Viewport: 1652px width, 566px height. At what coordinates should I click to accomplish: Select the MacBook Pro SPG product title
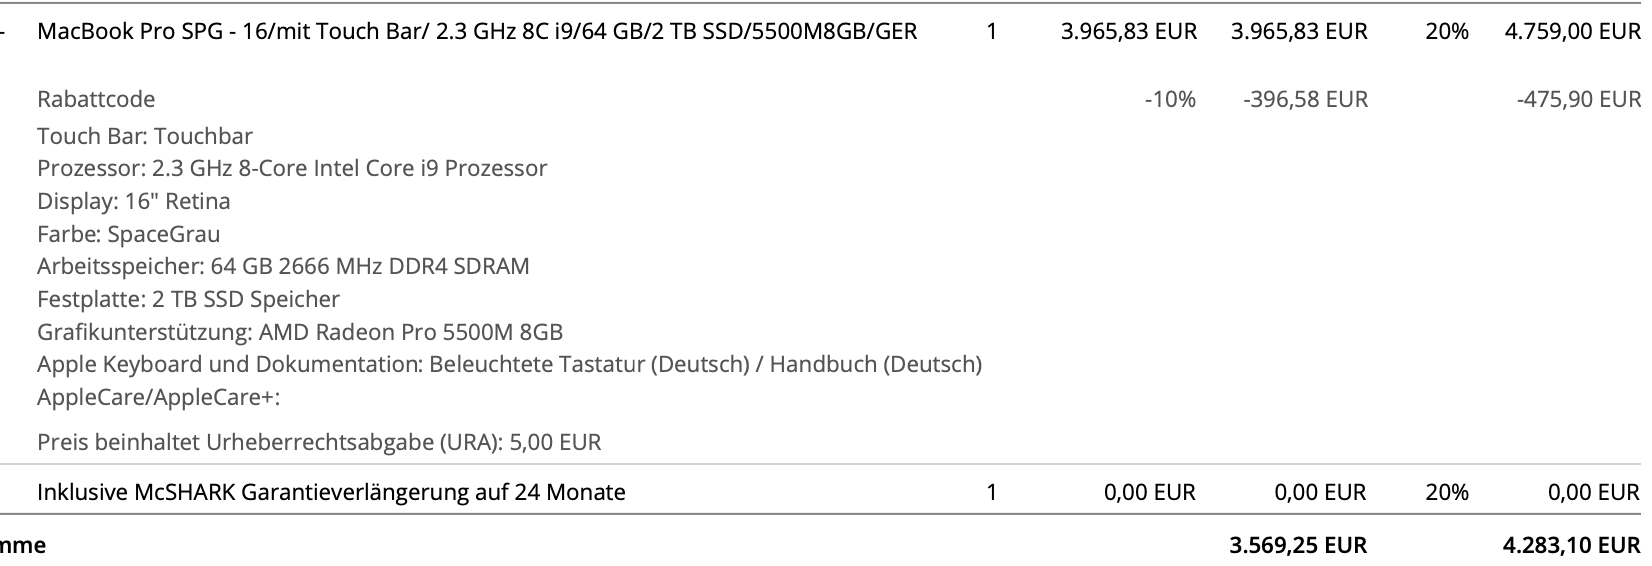477,31
